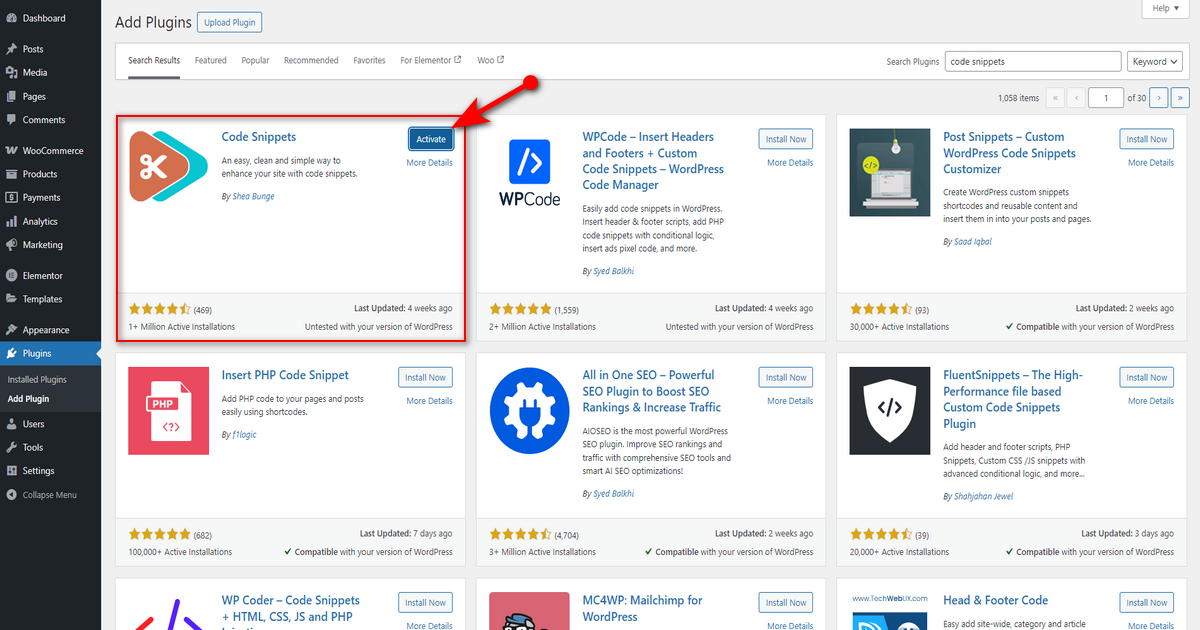Open More Details for FluentSnippets
The width and height of the screenshot is (1200, 630).
click(1151, 401)
